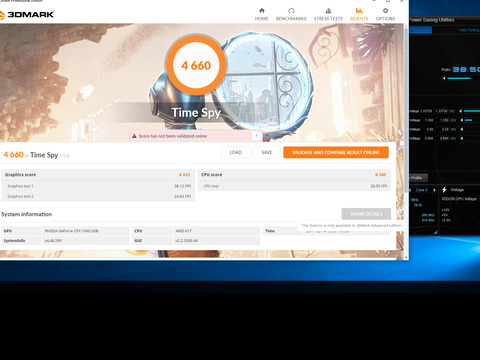480x360 pixels.
Task: Click the decrease arrow on the 1.33750 voltage row
Action: coord(461,111)
